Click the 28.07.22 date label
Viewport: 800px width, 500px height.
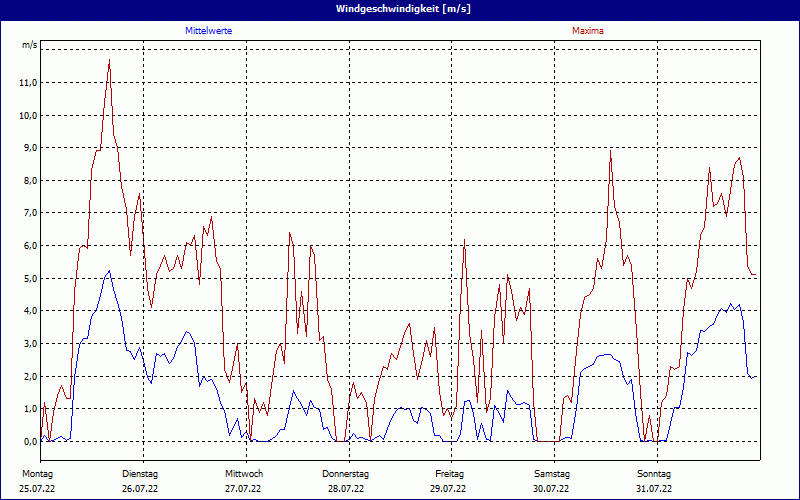tap(346, 489)
